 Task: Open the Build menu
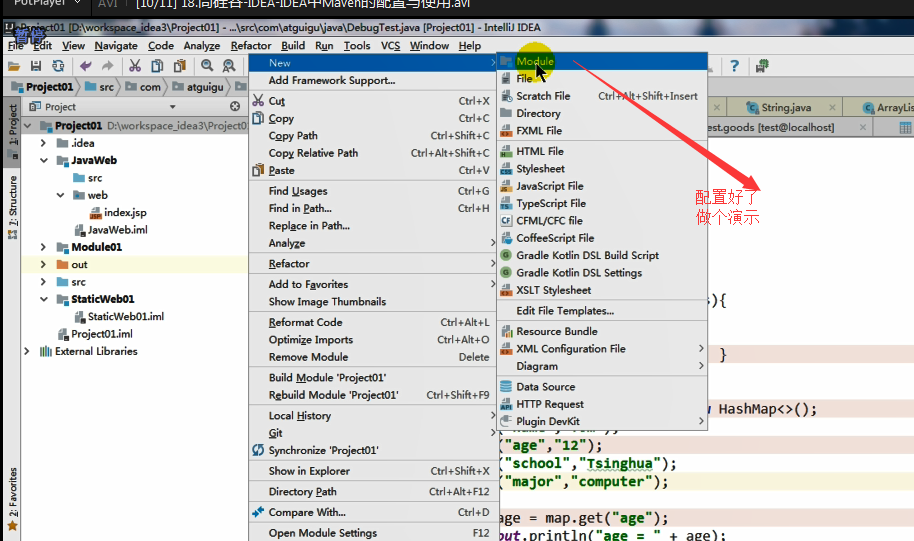293,45
